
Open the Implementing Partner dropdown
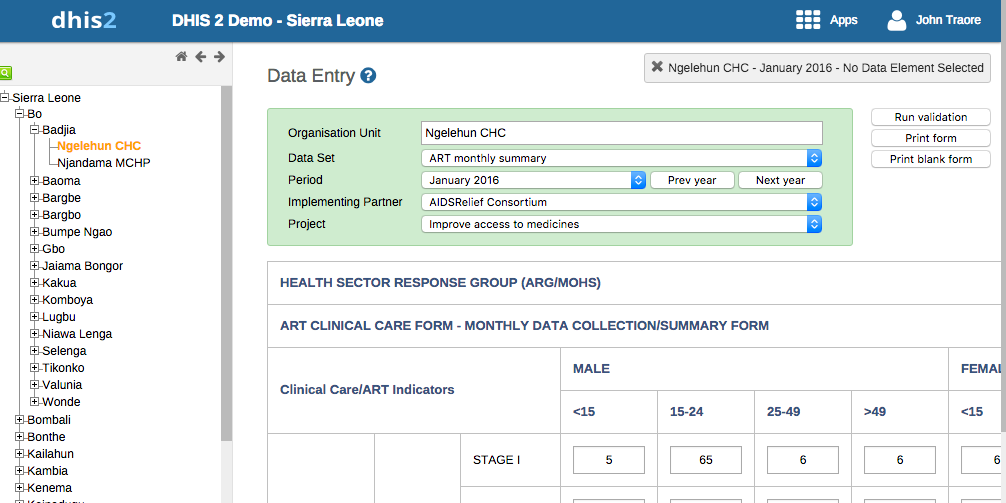tap(621, 202)
